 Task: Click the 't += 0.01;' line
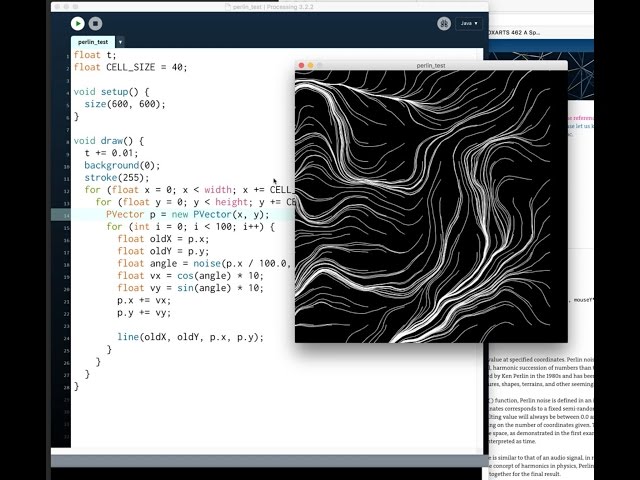pos(111,153)
